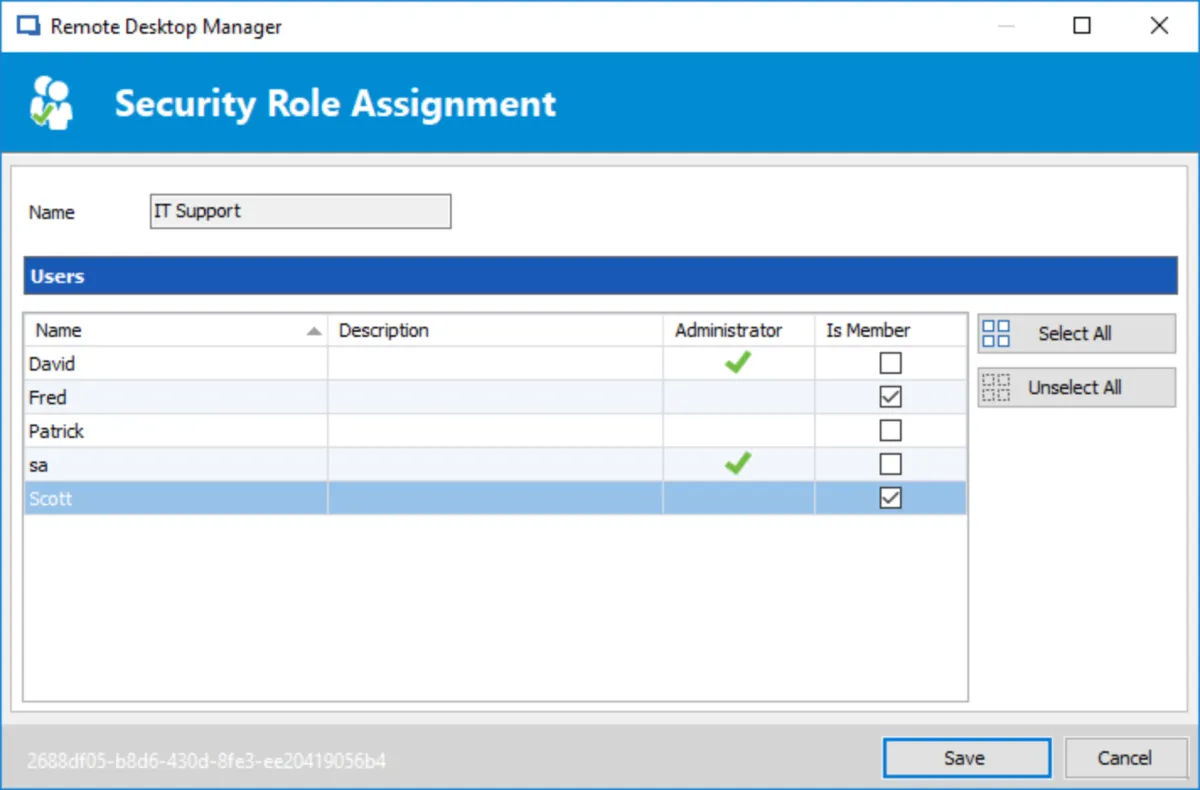Click the IT Support name field
Viewport: 1200px width, 790px height.
coord(300,212)
